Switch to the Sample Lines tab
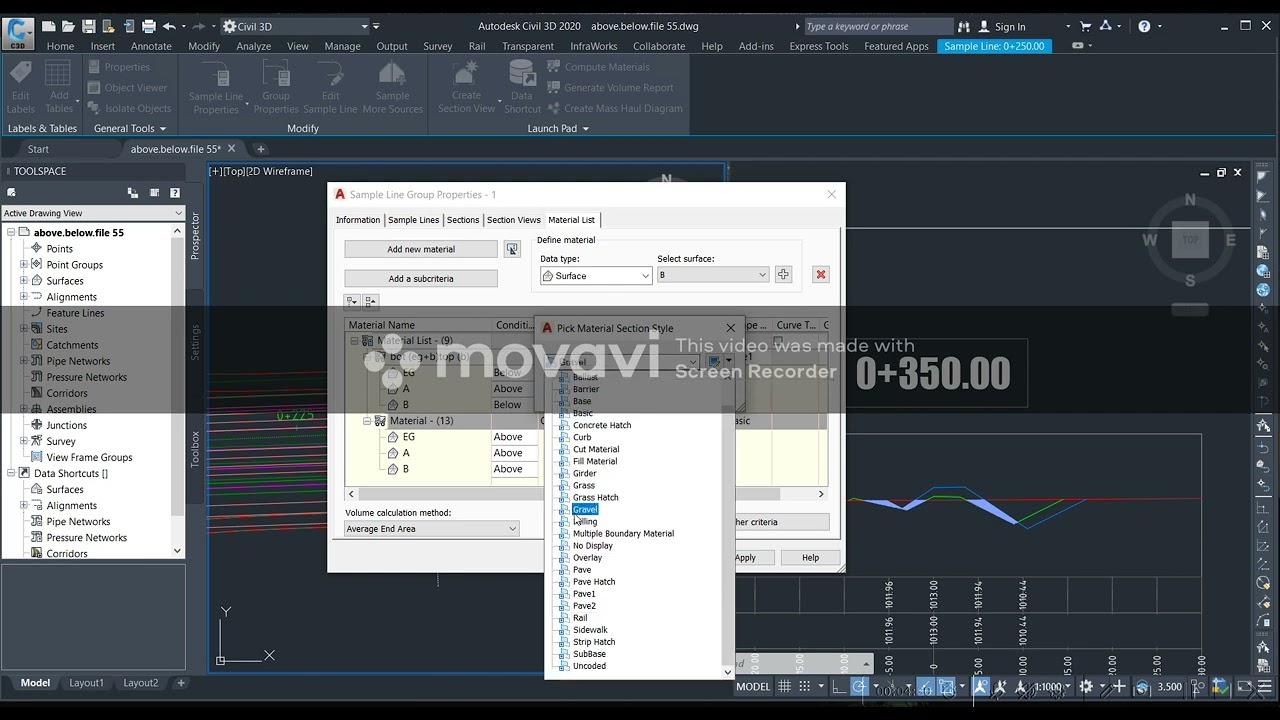 [x=414, y=220]
